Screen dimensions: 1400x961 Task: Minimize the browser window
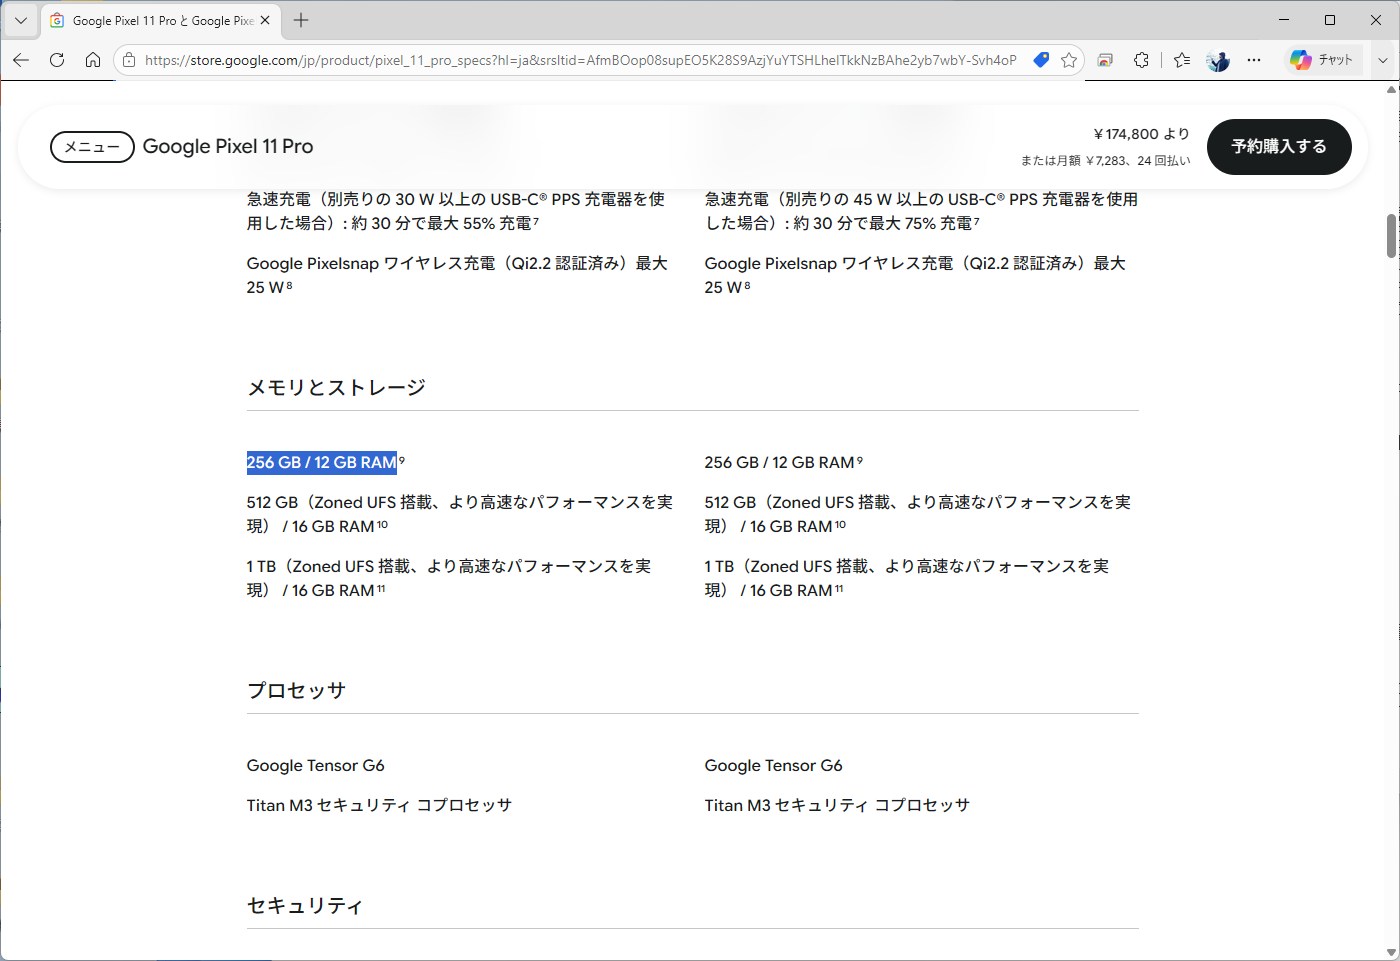pos(1285,20)
